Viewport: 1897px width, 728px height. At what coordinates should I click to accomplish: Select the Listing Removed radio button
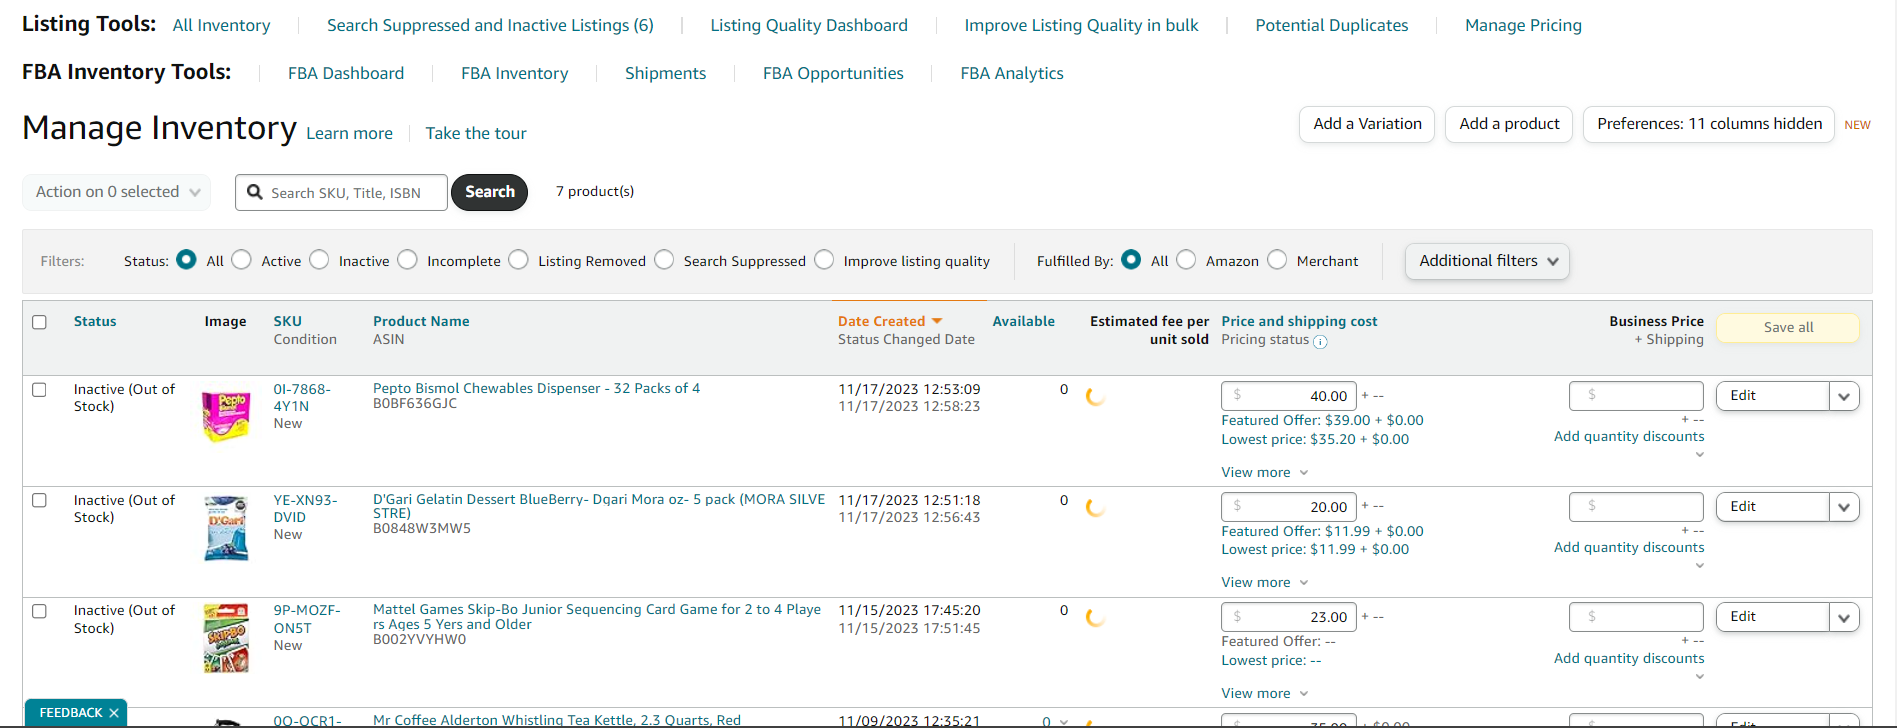(518, 260)
